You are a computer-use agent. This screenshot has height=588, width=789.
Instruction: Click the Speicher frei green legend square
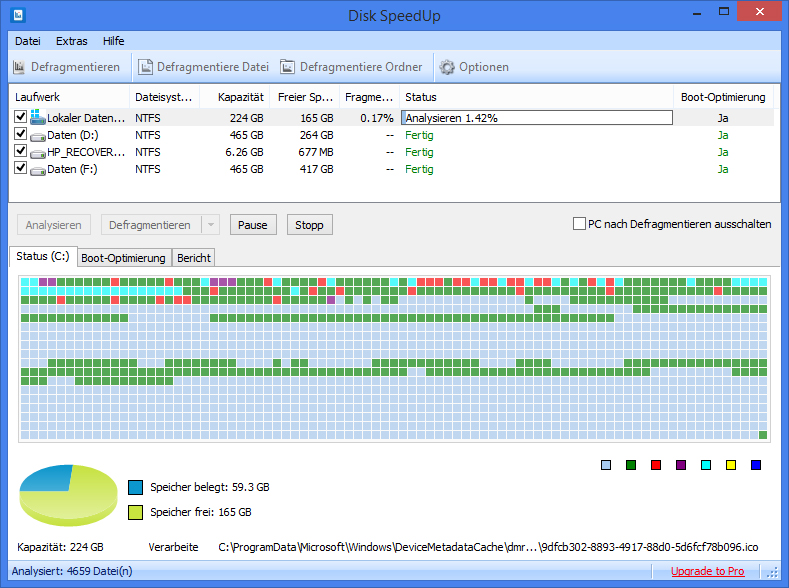(135, 512)
